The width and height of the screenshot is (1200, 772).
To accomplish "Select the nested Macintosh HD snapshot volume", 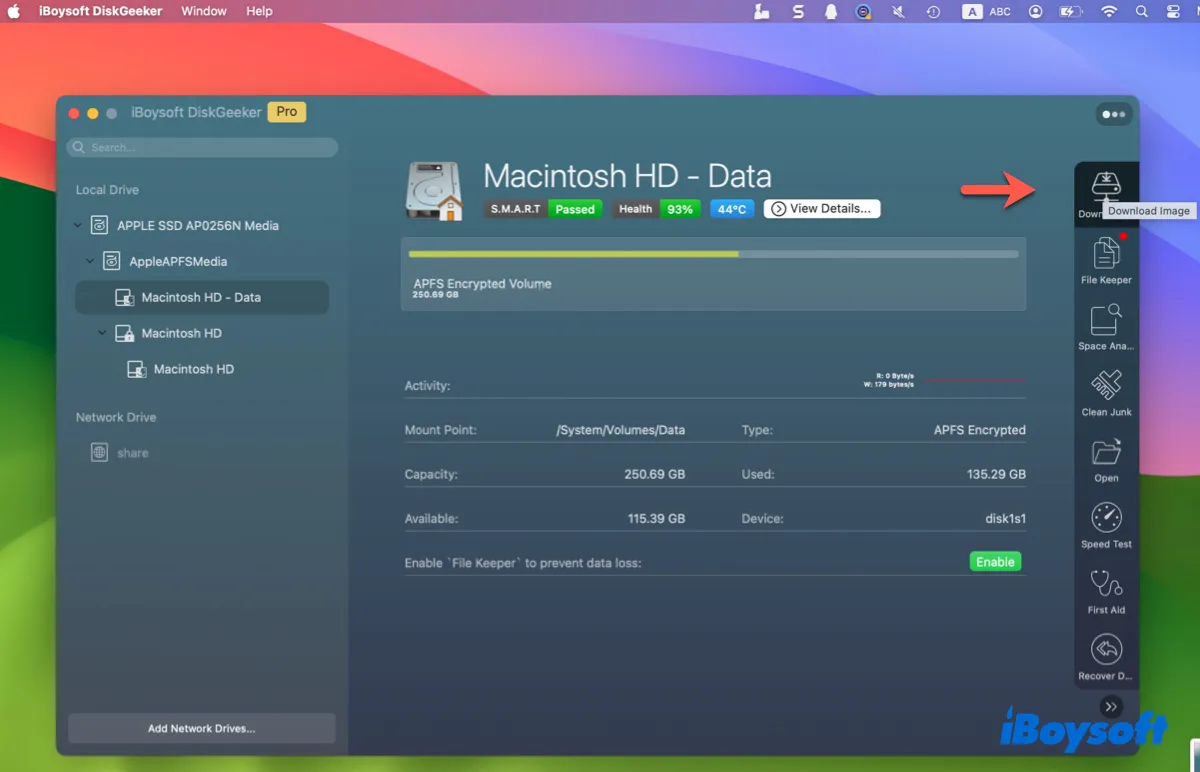I will click(202, 369).
